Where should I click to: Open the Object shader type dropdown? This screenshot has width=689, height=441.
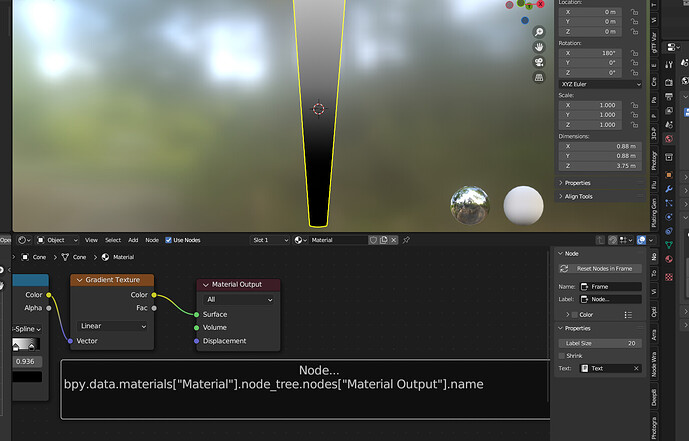[57, 240]
